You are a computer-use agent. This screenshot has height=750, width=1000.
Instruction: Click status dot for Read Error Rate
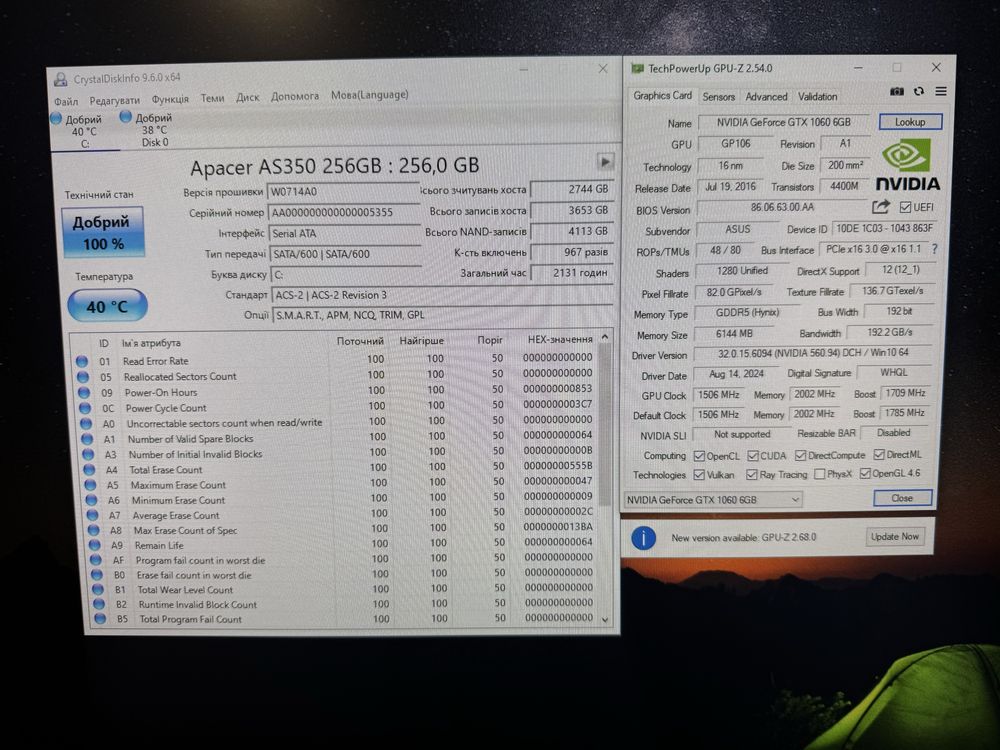(x=82, y=361)
